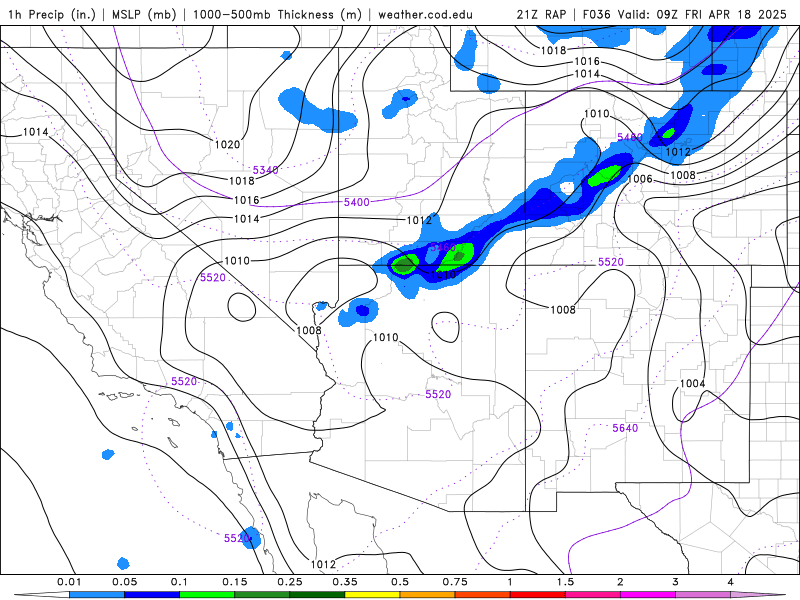This screenshot has width=800, height=600.
Task: Click the legend value 4
Action: pos(731,582)
